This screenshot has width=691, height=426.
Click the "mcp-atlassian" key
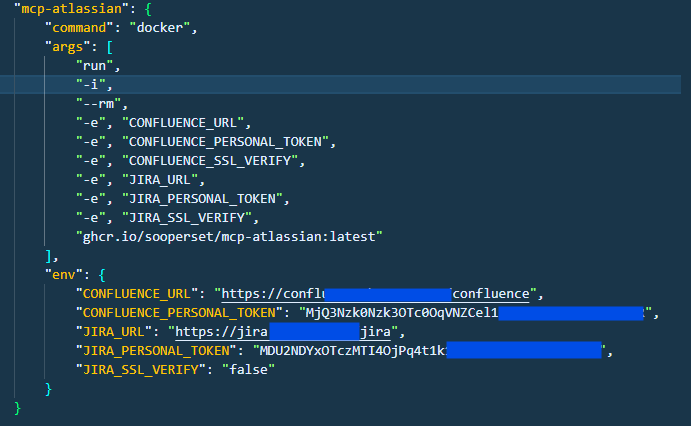71,9
